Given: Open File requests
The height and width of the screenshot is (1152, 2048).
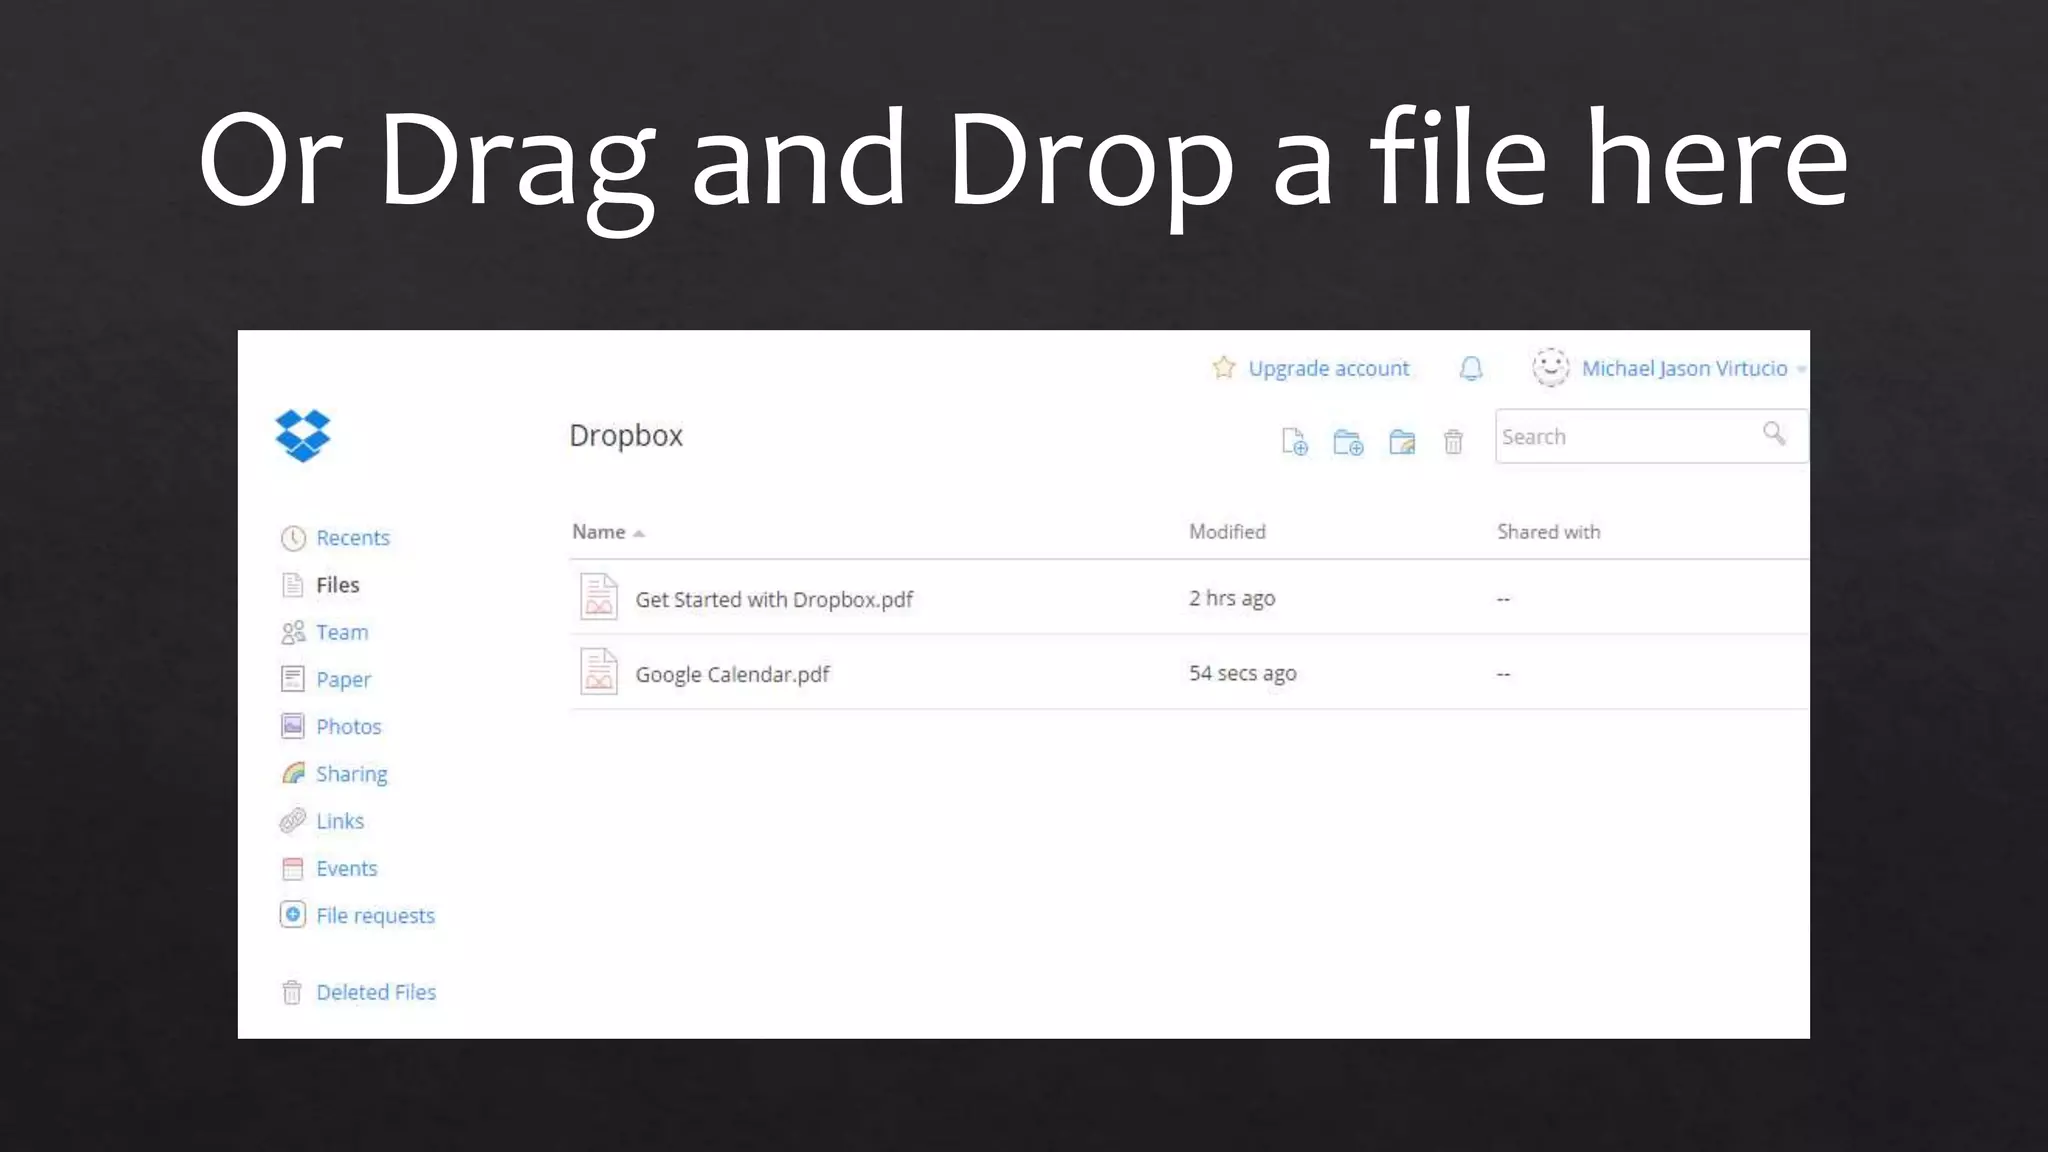Looking at the screenshot, I should pyautogui.click(x=376, y=916).
